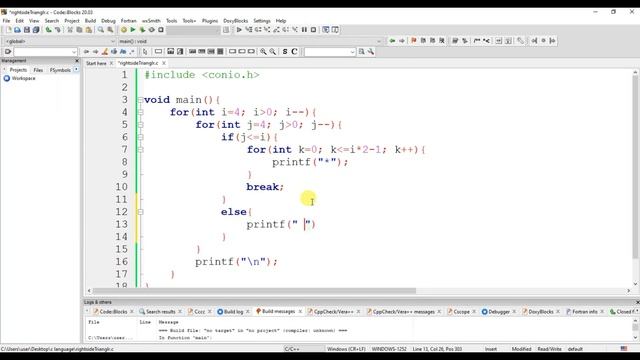Switch to the Start here tab
Viewport: 640px width, 360px height.
tap(96, 63)
